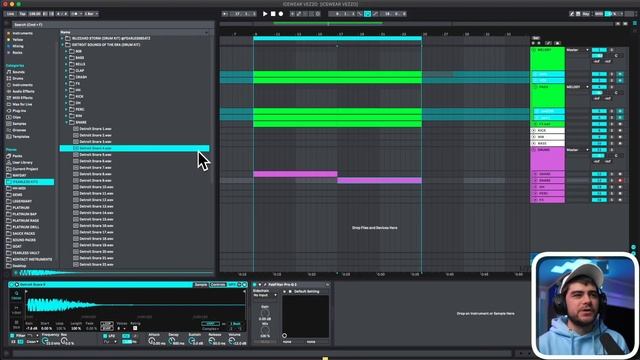Select the Sounds category in browser

18,72
